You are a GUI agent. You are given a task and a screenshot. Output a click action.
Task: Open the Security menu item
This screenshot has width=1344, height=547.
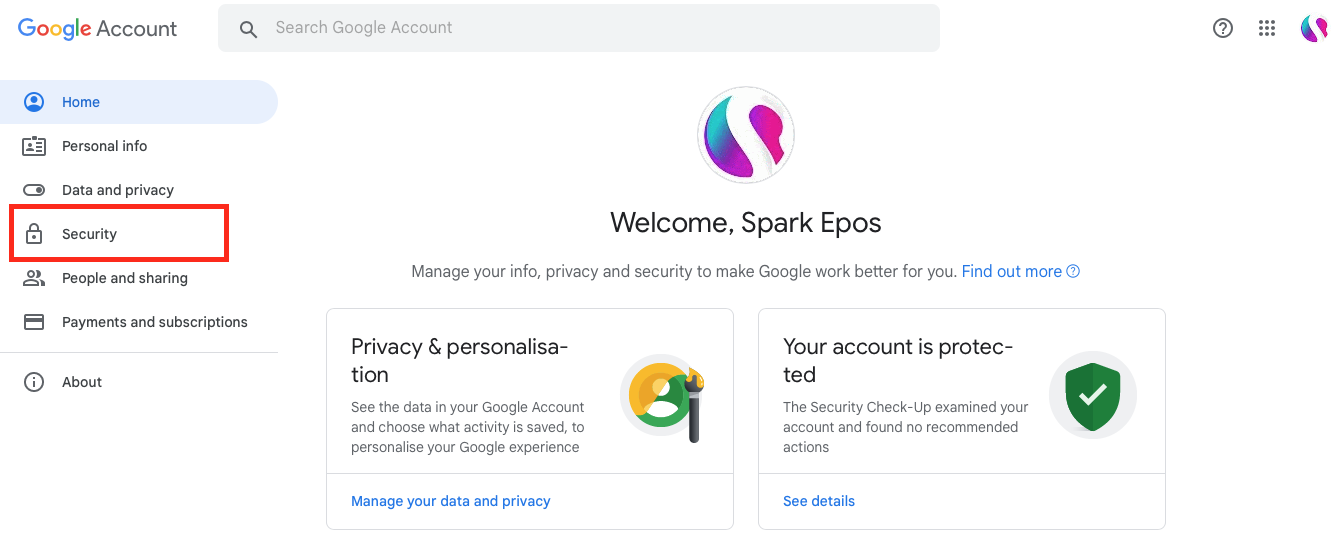pyautogui.click(x=120, y=234)
